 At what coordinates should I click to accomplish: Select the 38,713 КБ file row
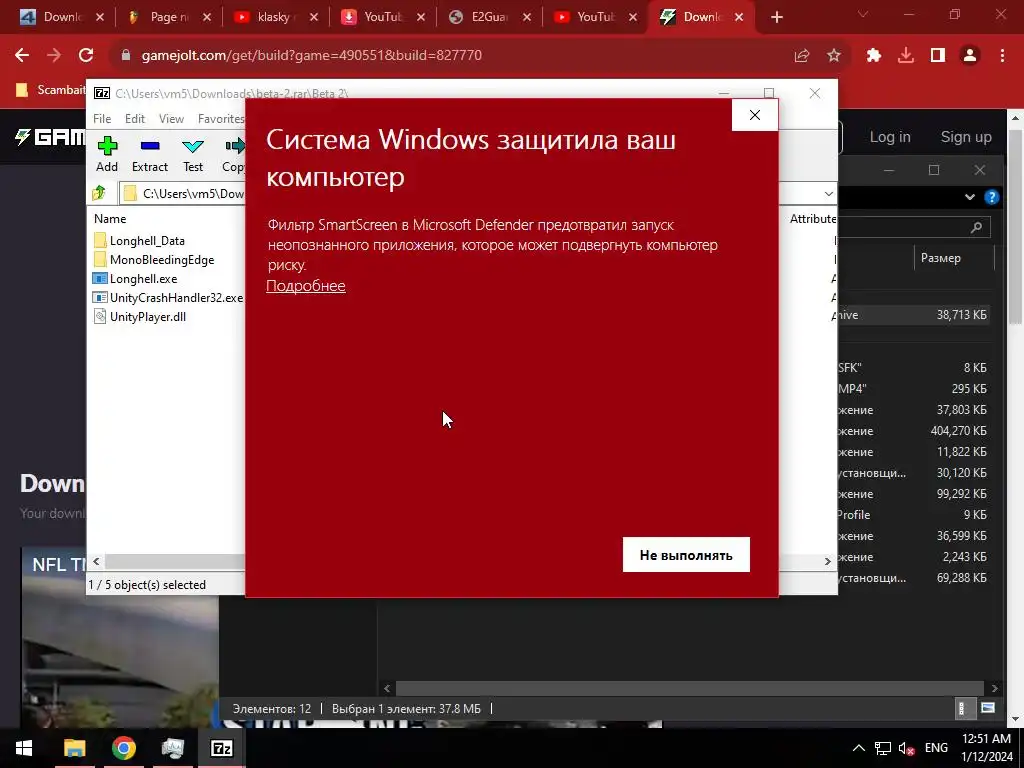click(914, 315)
